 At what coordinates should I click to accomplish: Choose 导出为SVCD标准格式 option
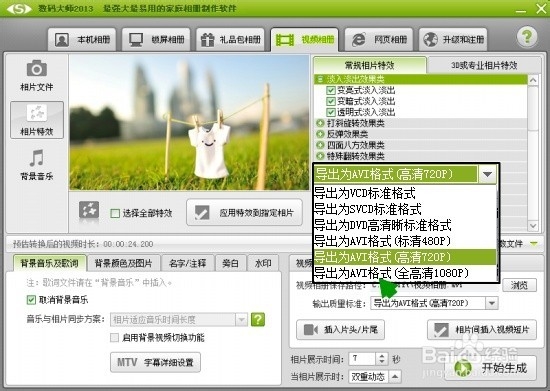point(405,209)
